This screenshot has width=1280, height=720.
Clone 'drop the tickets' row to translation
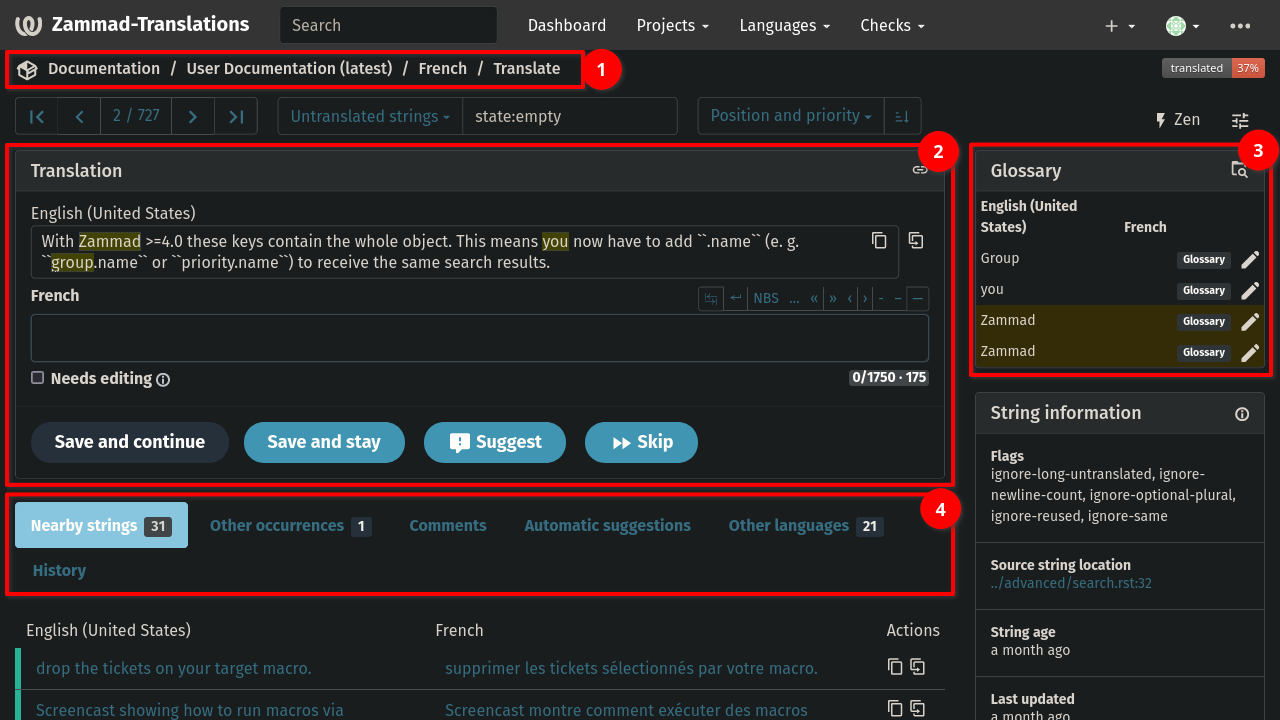[917, 667]
